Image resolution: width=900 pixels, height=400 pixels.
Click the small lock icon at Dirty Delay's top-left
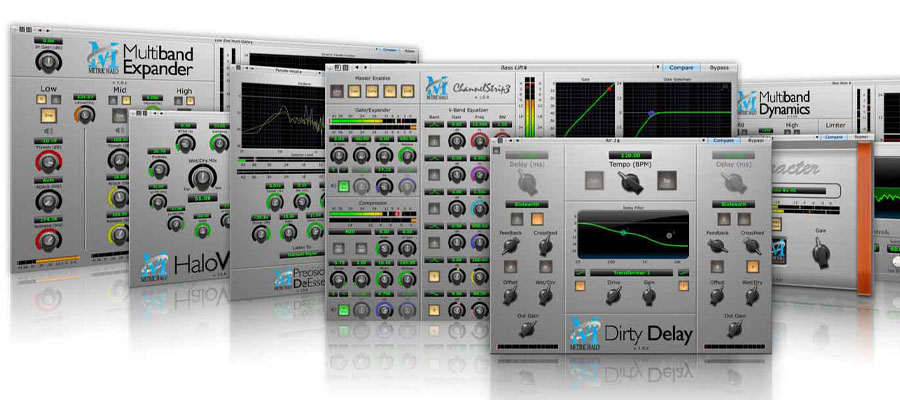coord(496,150)
